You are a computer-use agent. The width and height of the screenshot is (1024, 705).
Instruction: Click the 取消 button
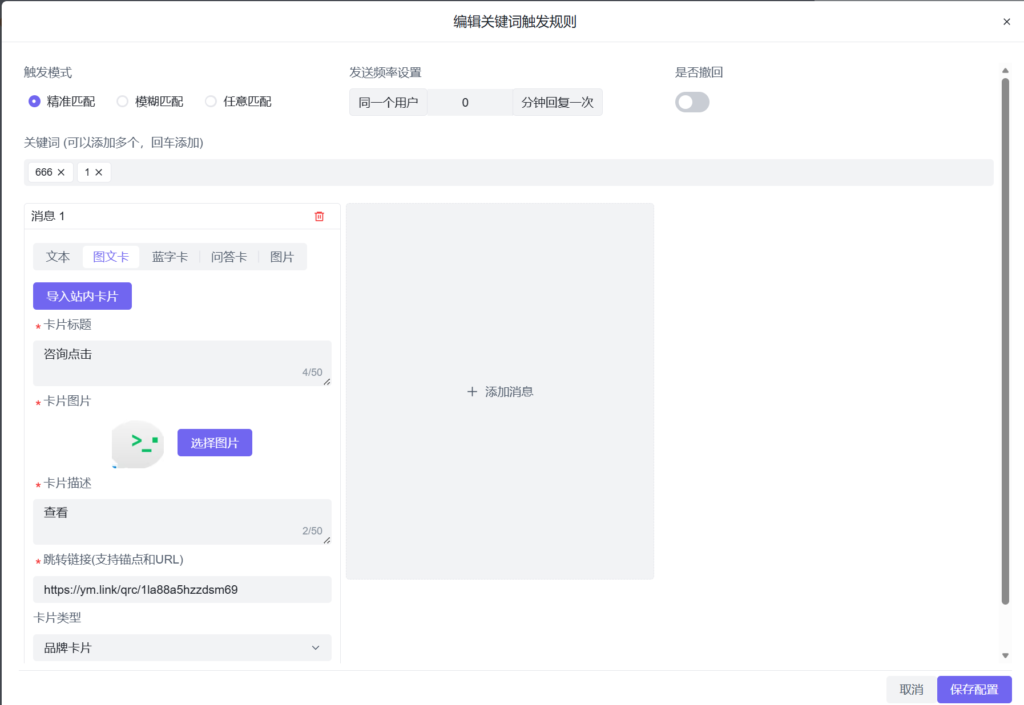(911, 690)
